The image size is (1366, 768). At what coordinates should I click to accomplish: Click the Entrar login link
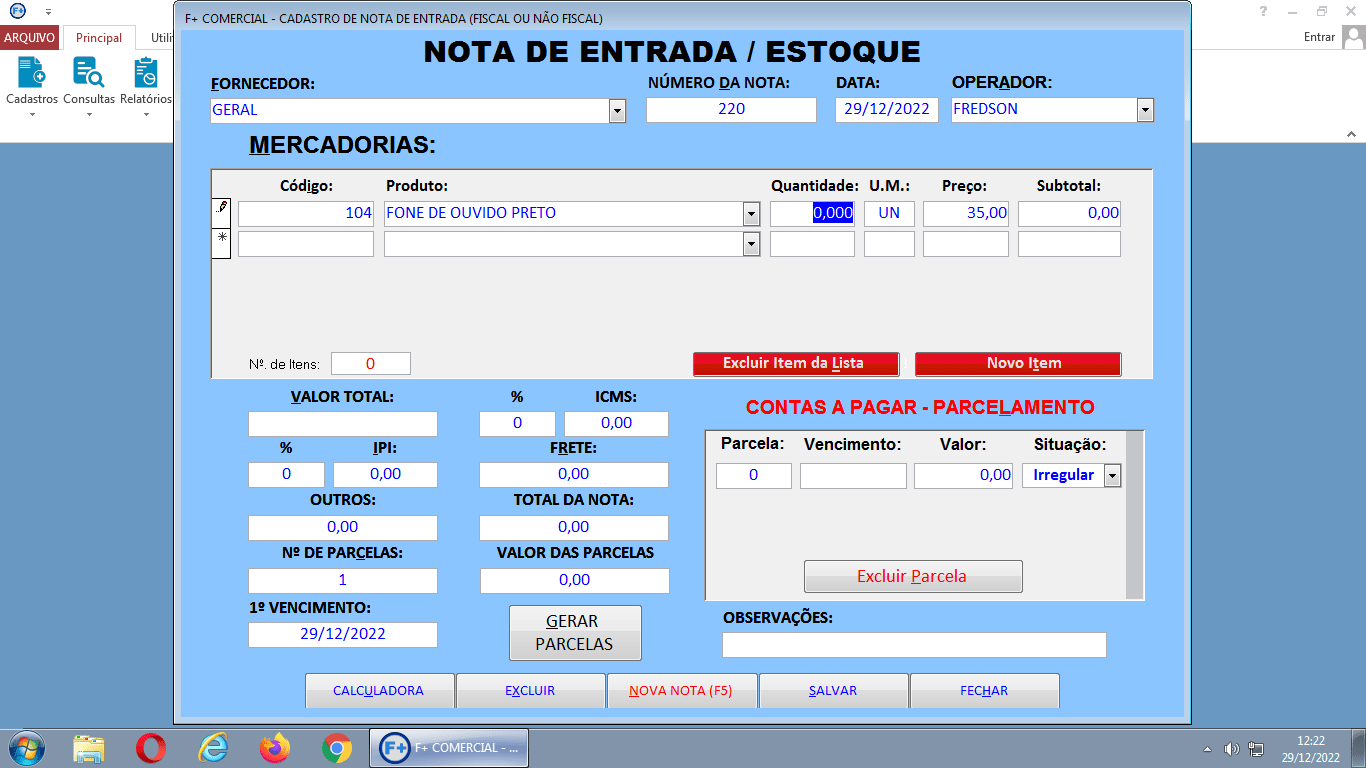[1319, 37]
